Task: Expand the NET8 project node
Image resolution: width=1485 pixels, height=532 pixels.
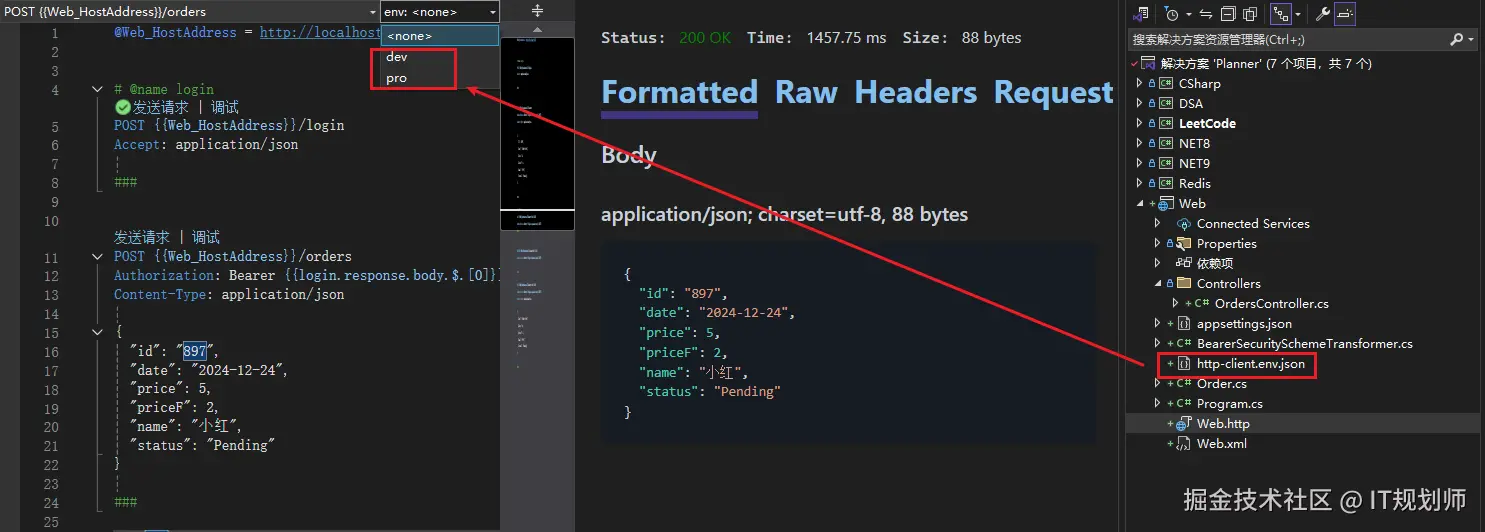Action: 1139,143
